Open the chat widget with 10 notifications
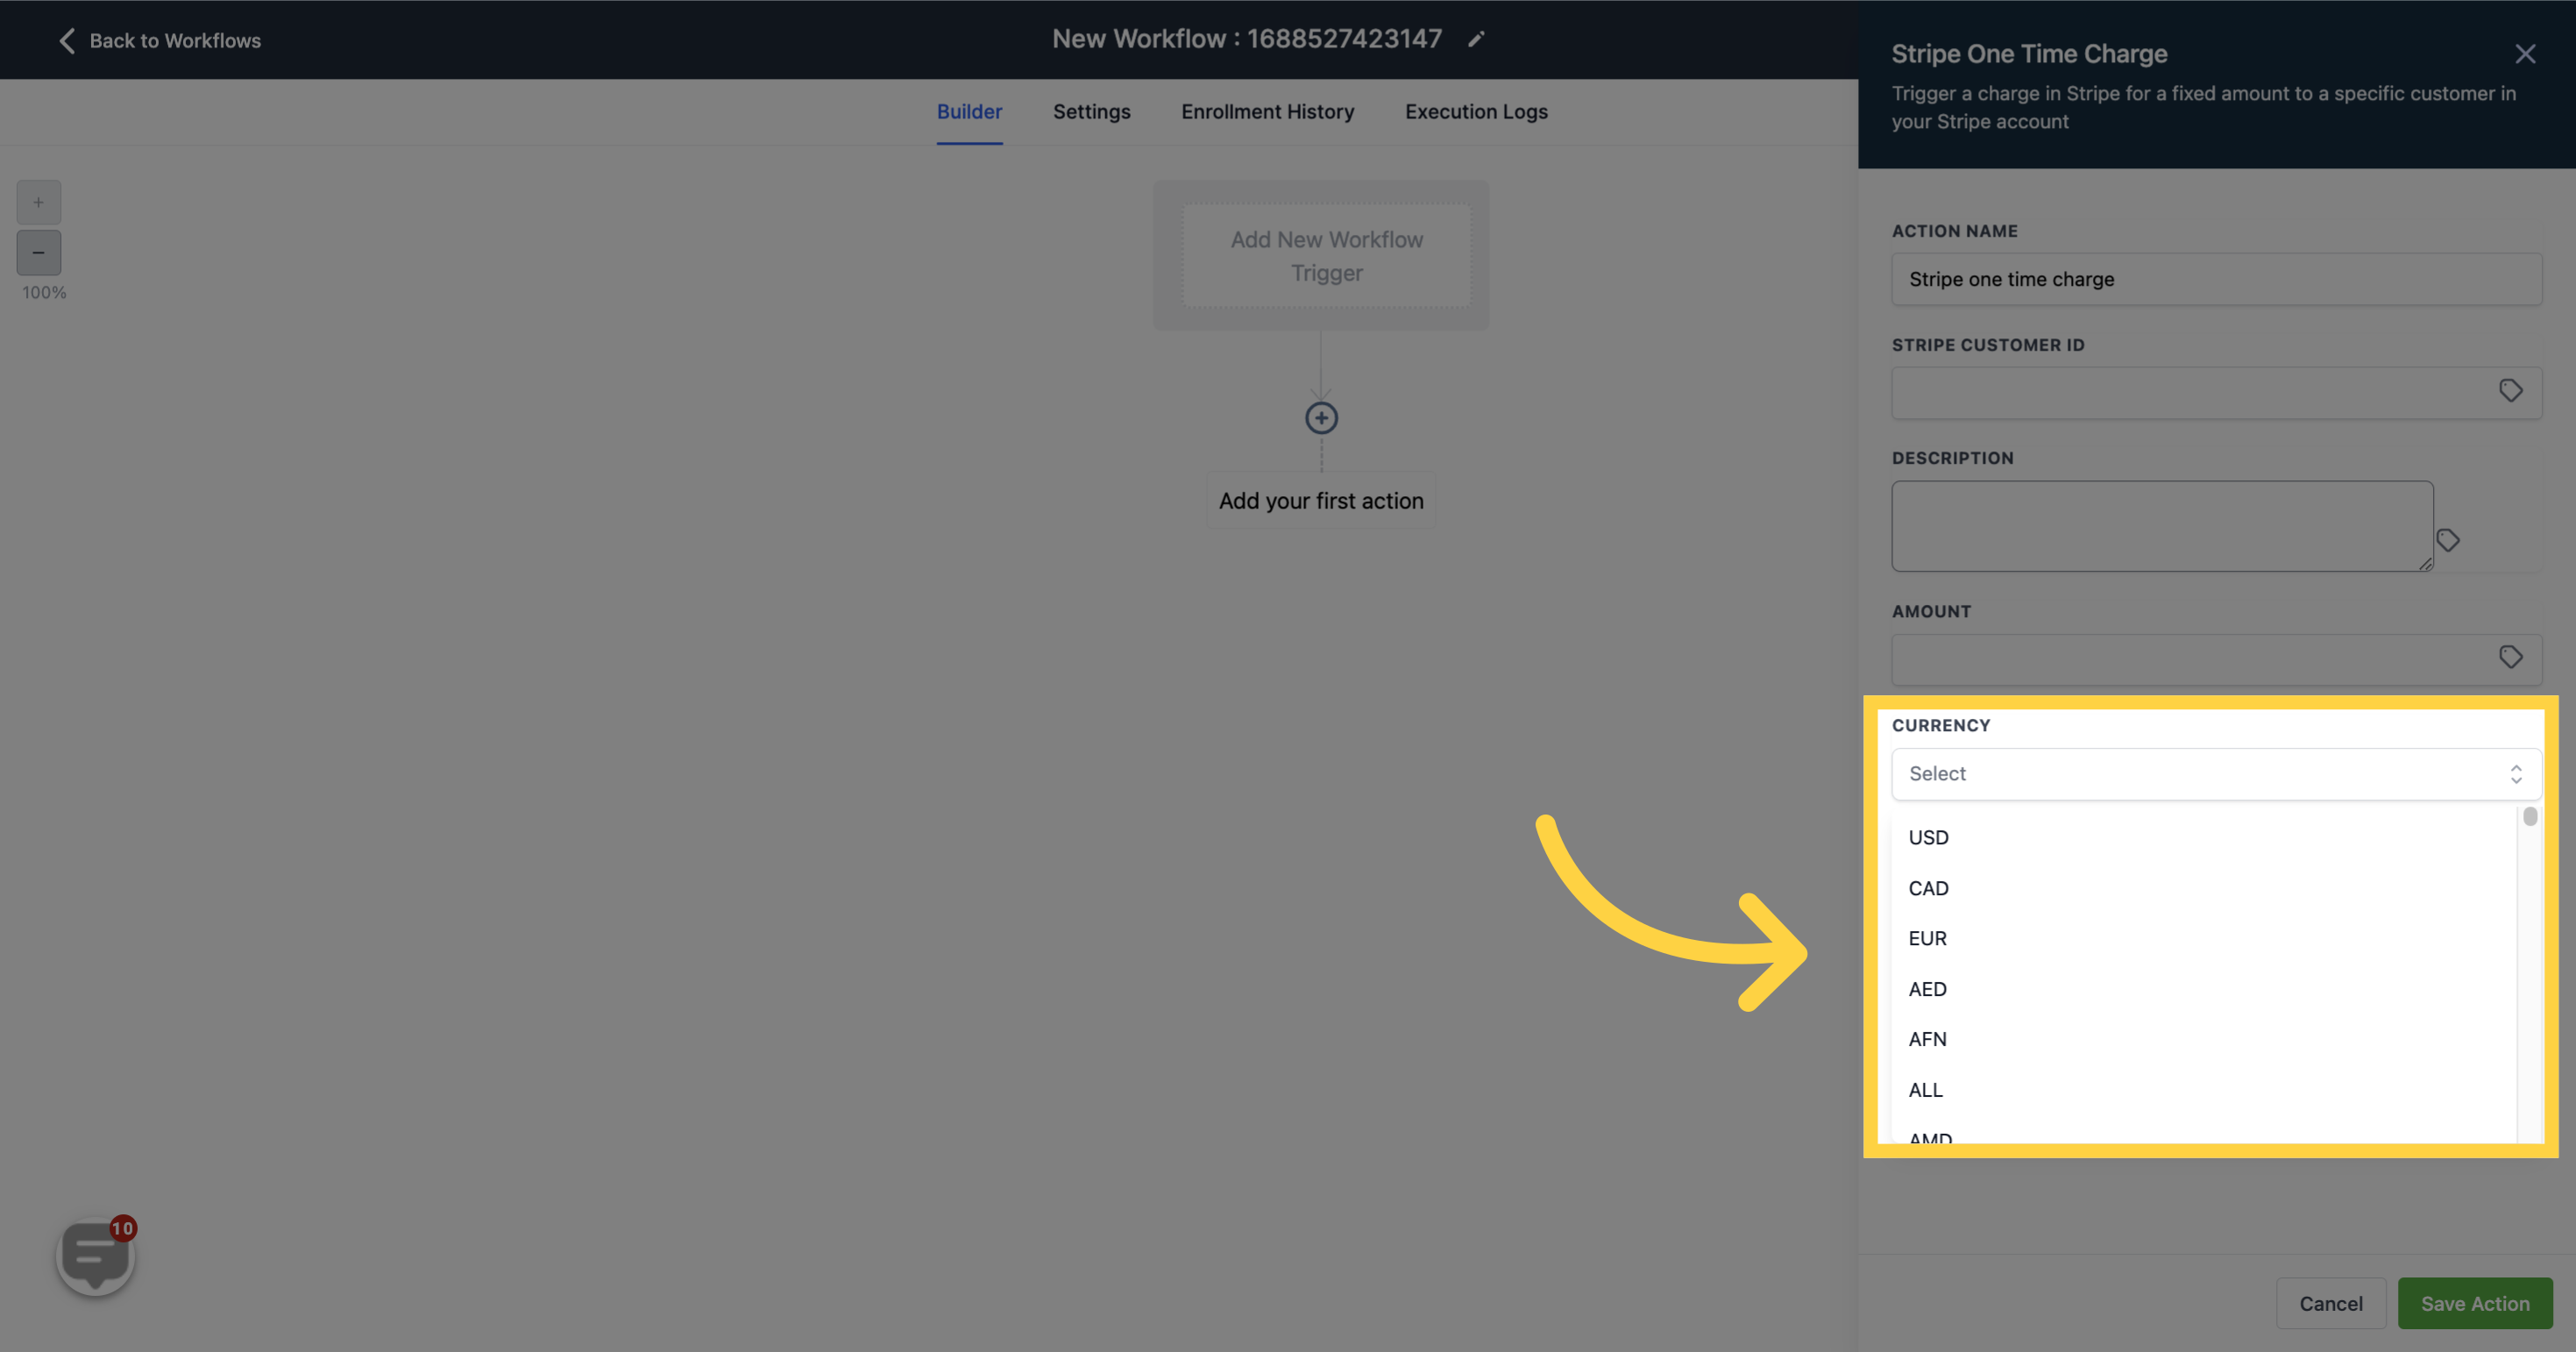The height and width of the screenshot is (1352, 2576). pos(96,1256)
